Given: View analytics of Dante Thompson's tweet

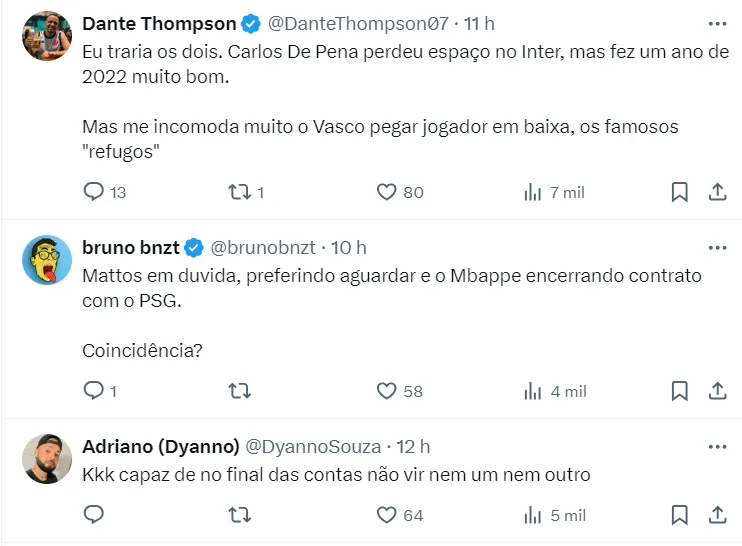Looking at the screenshot, I should [533, 192].
